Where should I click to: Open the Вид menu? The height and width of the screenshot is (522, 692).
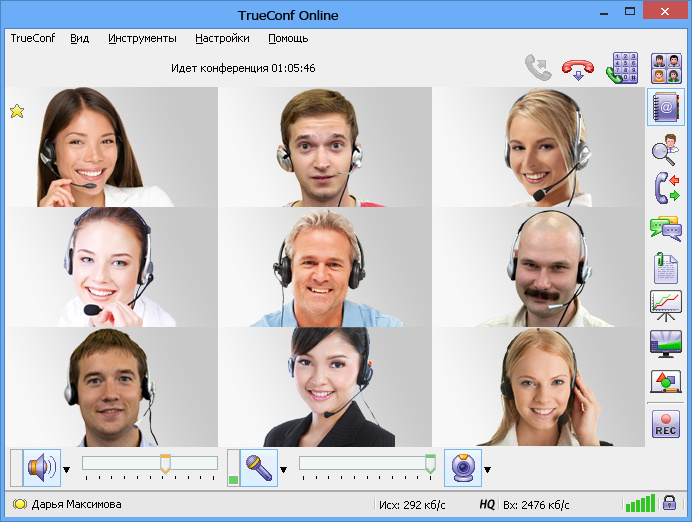pyautogui.click(x=80, y=38)
